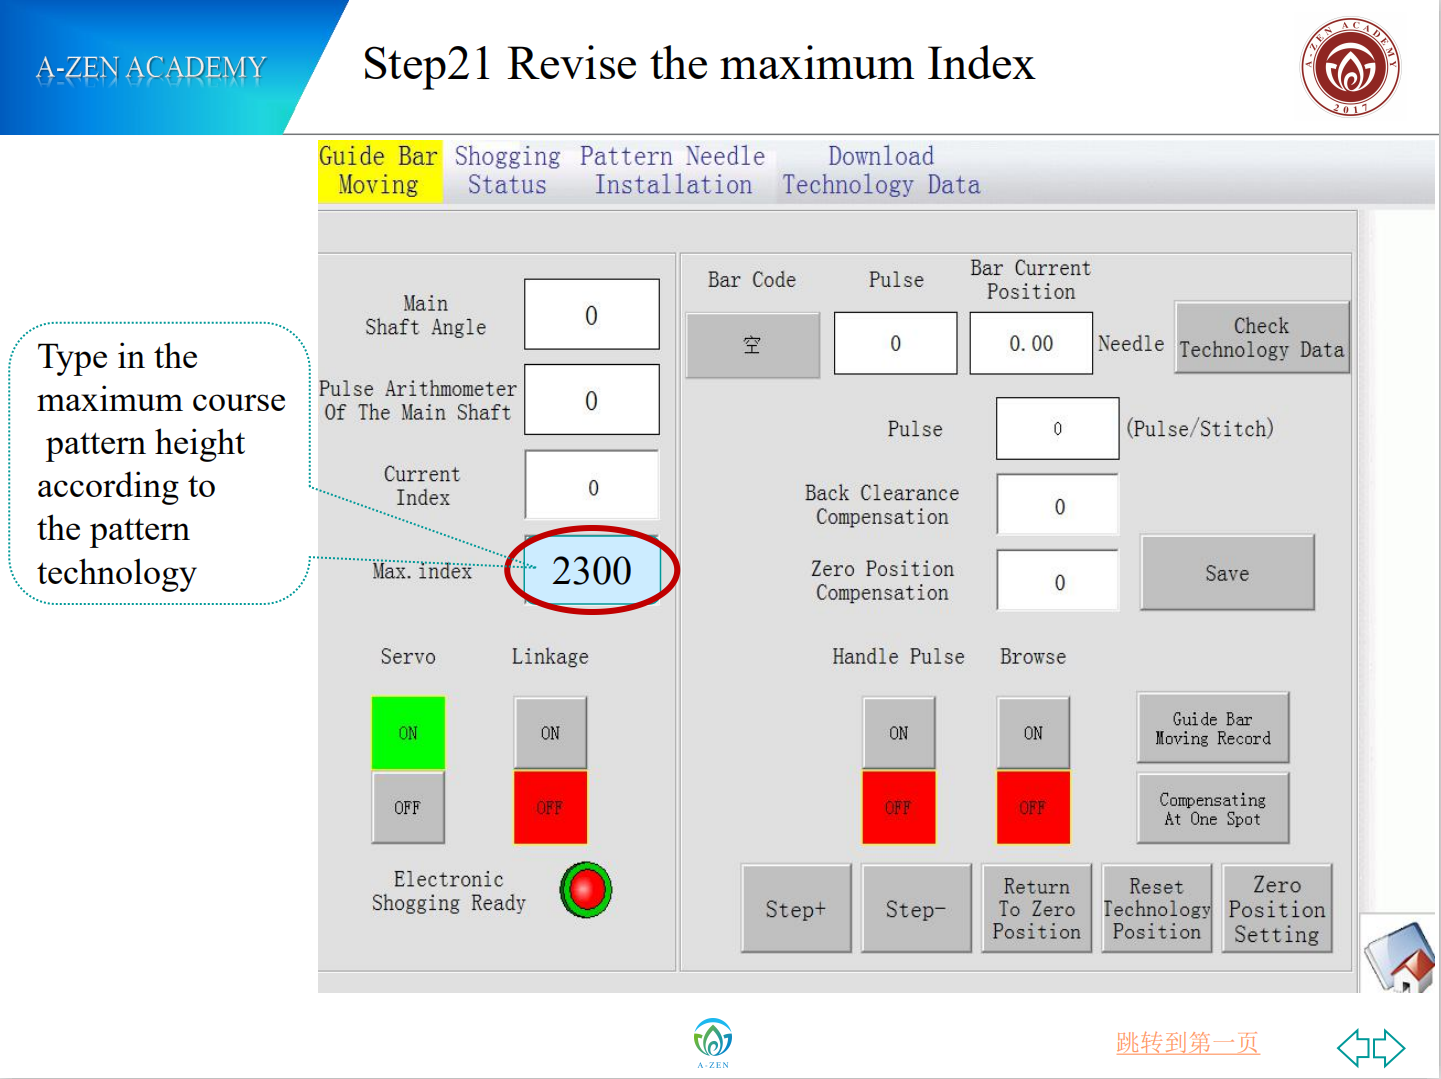Click the Electronic Shogging Ready indicator light
1441x1079 pixels.
click(586, 889)
